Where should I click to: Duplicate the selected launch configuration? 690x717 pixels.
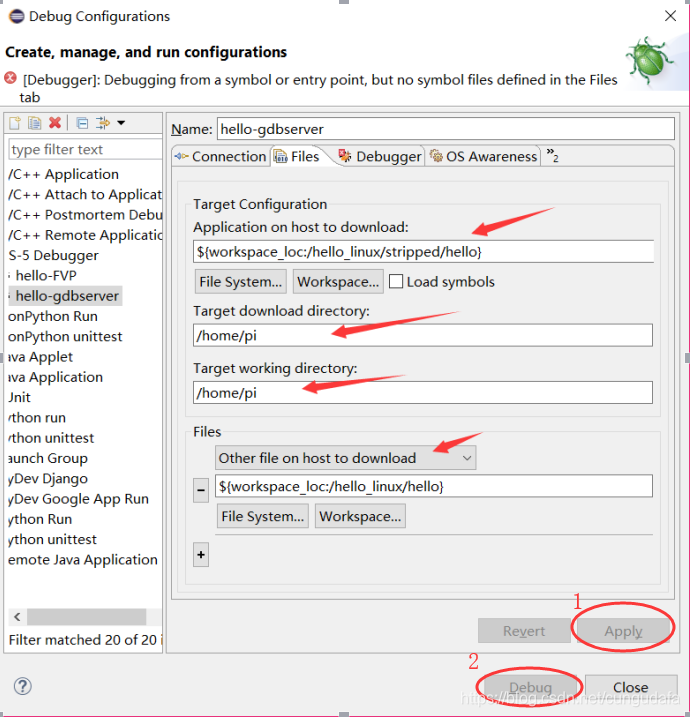35,123
